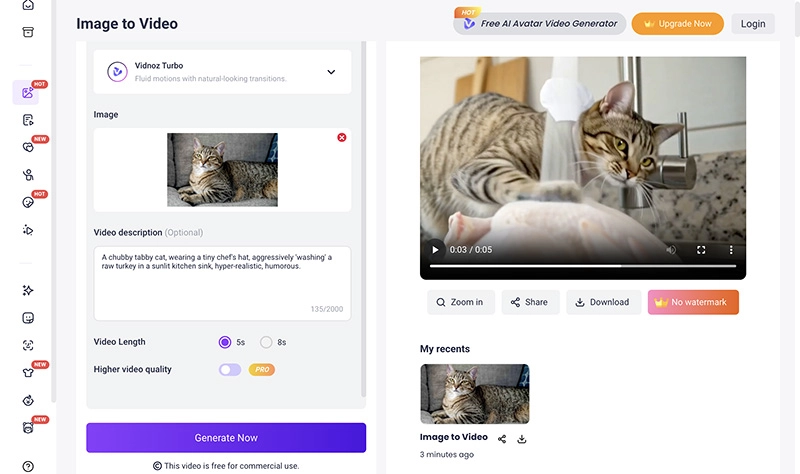This screenshot has width=800, height=474.
Task: Toggle the Higher video quality switch
Action: tap(230, 369)
